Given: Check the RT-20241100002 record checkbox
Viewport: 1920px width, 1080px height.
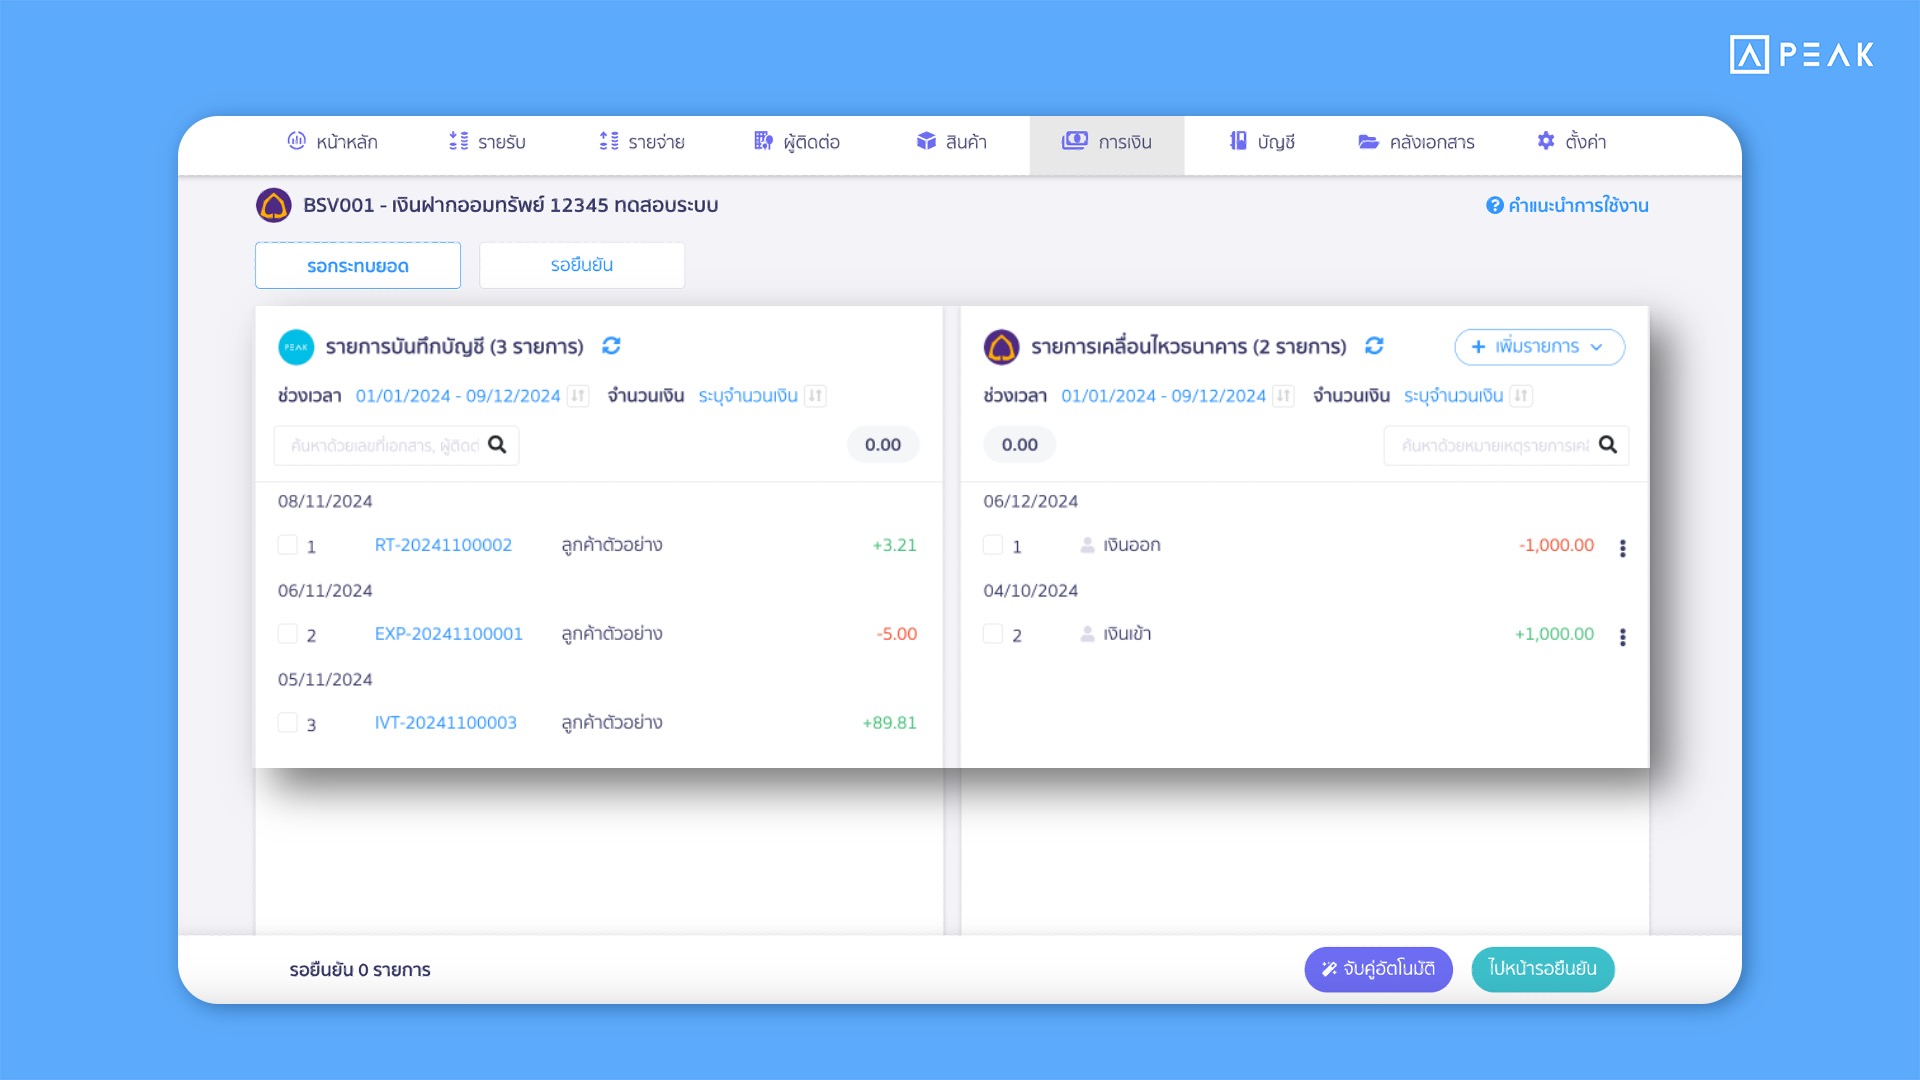Looking at the screenshot, I should click(x=288, y=545).
